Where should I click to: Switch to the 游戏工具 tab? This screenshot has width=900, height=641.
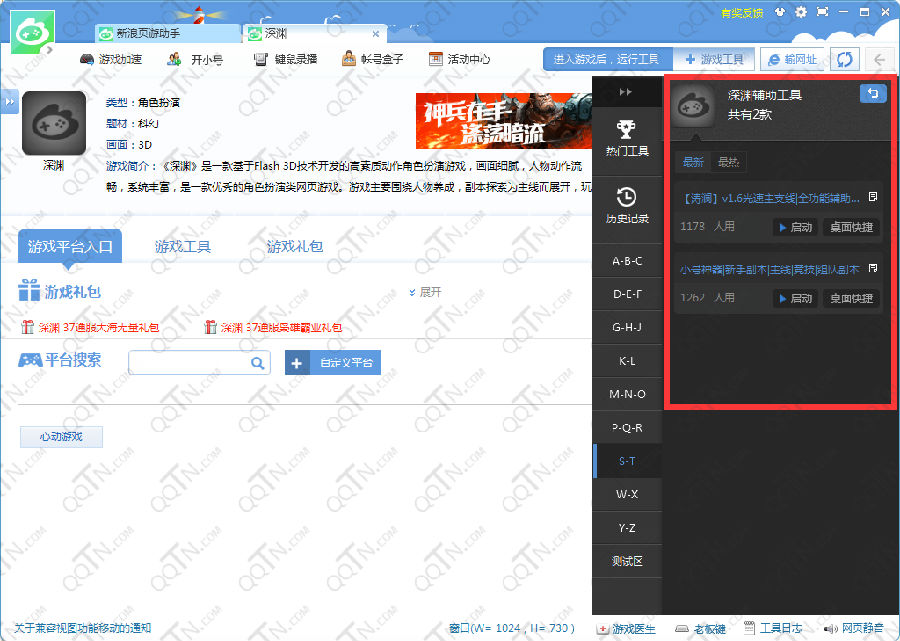tap(182, 246)
